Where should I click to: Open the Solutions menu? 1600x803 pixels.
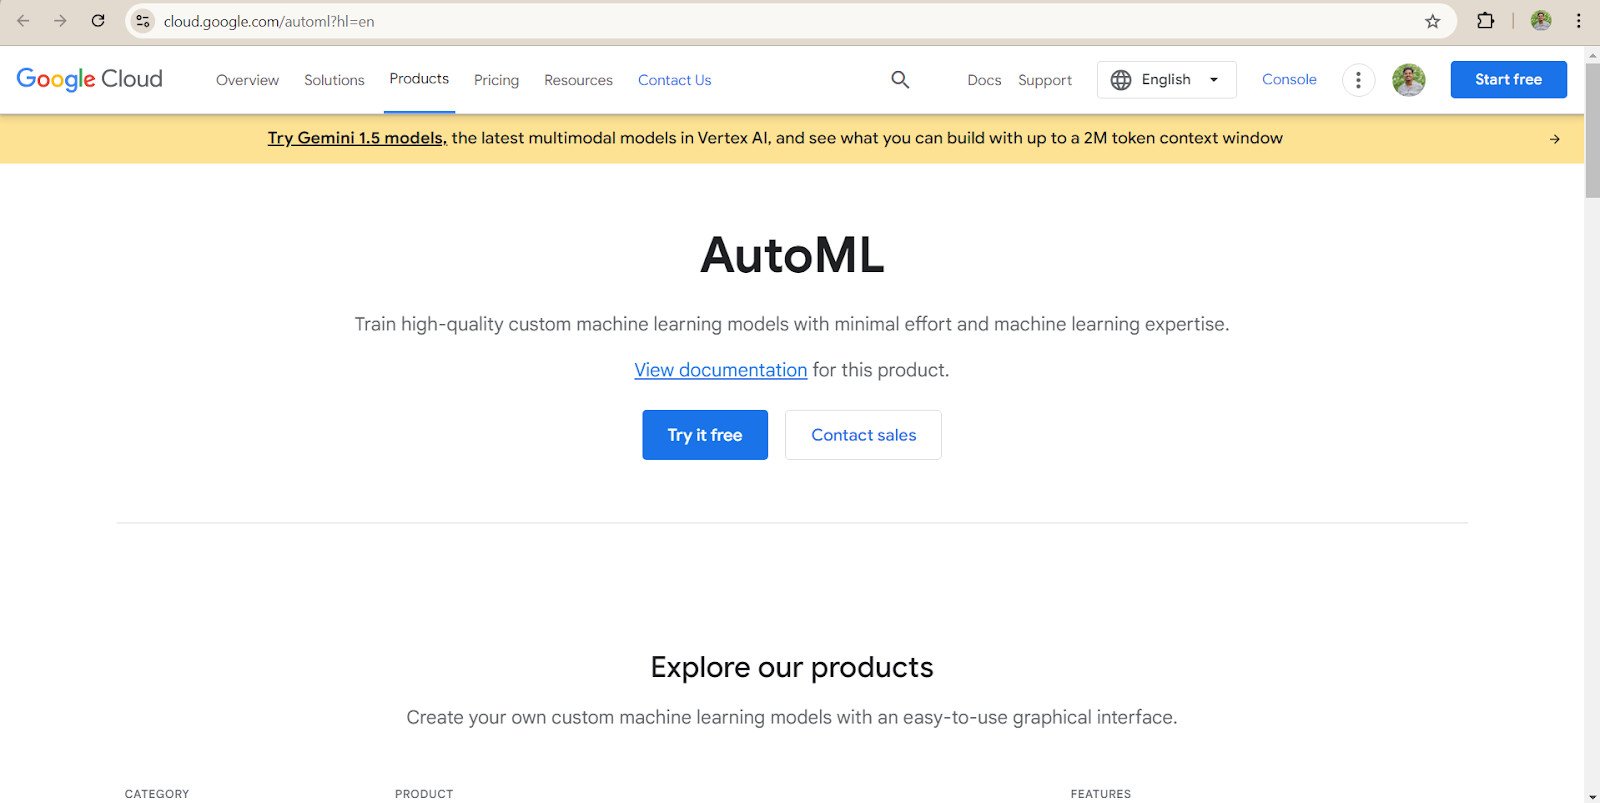pos(334,80)
